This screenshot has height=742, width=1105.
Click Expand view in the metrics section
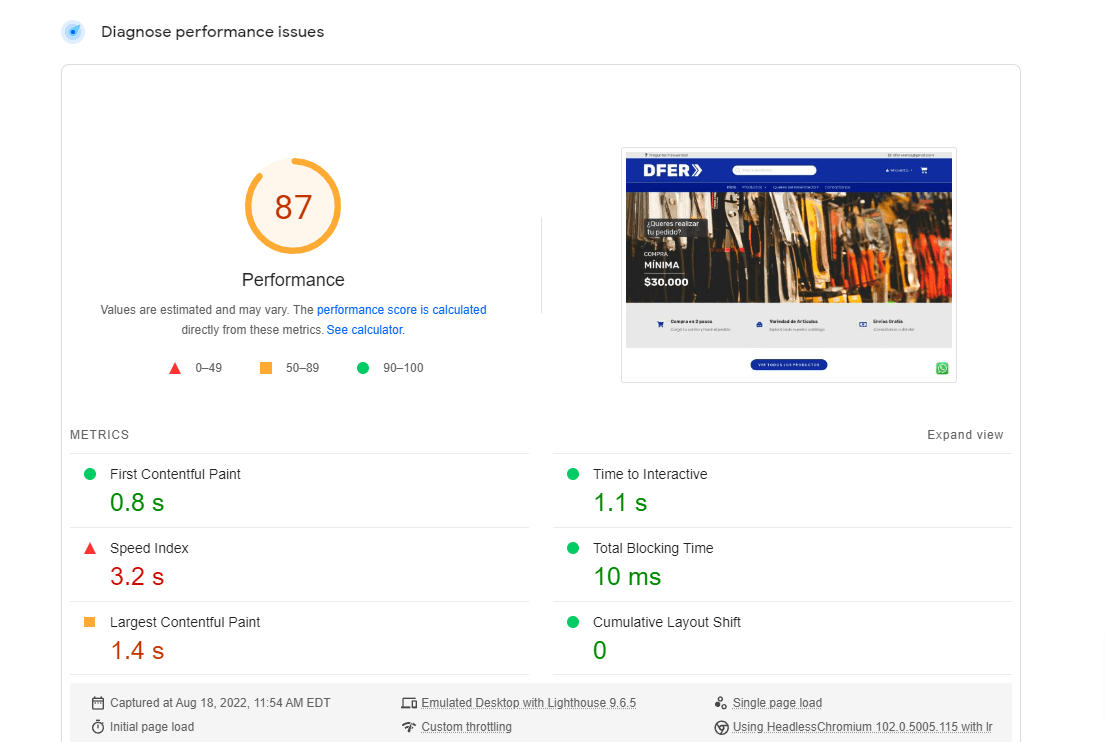pos(965,435)
